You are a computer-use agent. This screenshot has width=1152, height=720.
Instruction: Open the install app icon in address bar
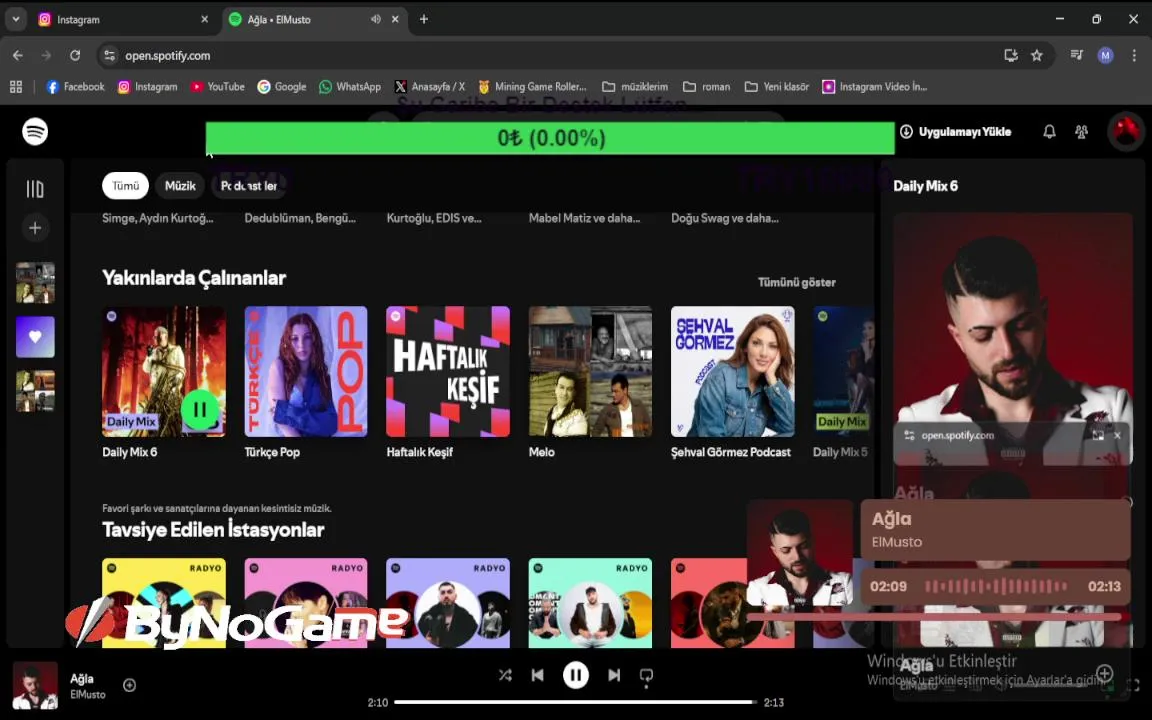click(1011, 55)
